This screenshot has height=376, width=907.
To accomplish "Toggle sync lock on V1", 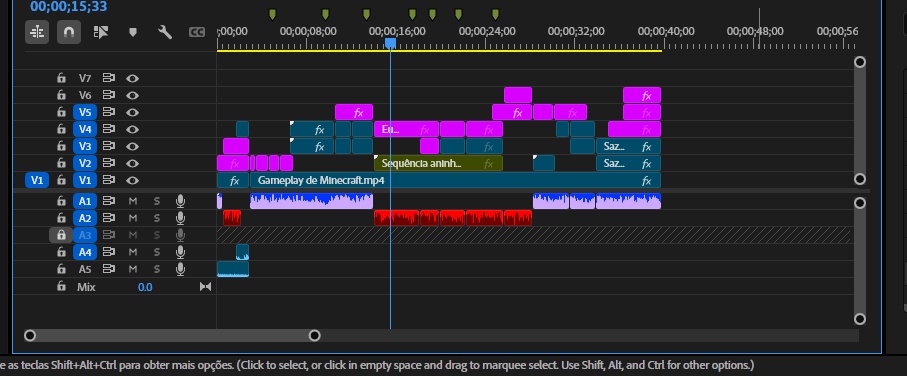I will point(109,180).
